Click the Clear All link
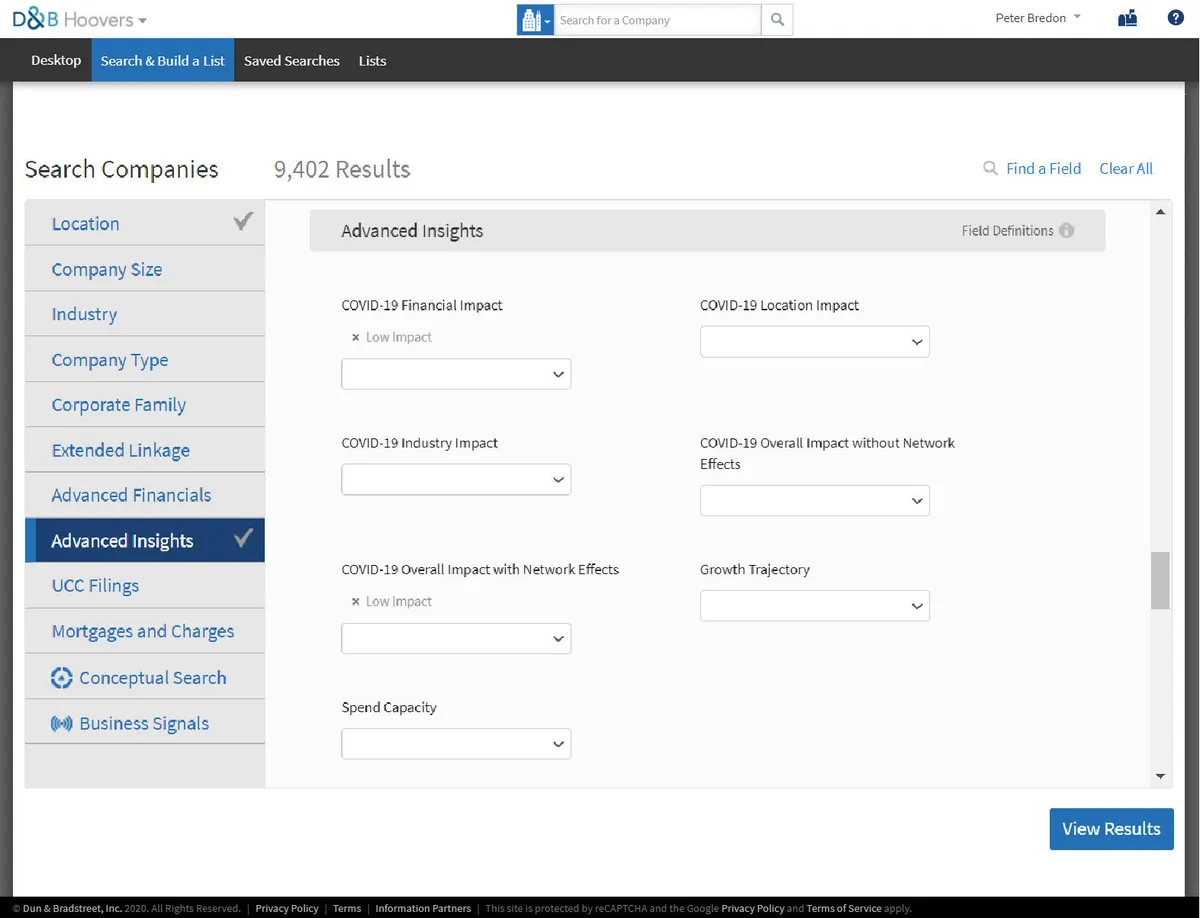This screenshot has height=918, width=1200. click(x=1126, y=169)
